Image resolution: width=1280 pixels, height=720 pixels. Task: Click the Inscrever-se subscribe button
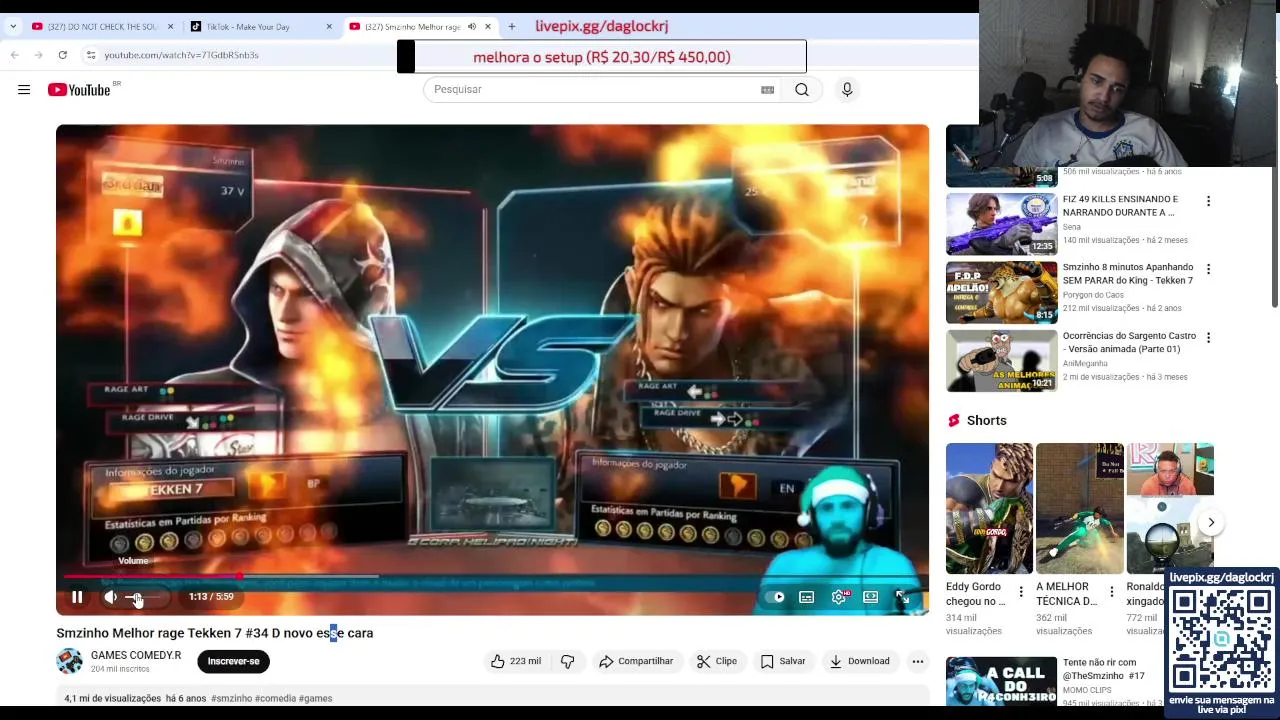click(x=233, y=661)
